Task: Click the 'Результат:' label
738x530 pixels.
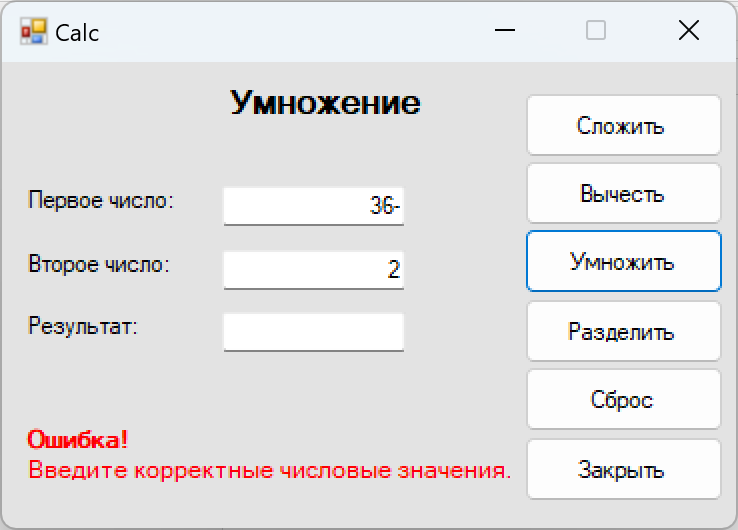Action: (83, 326)
